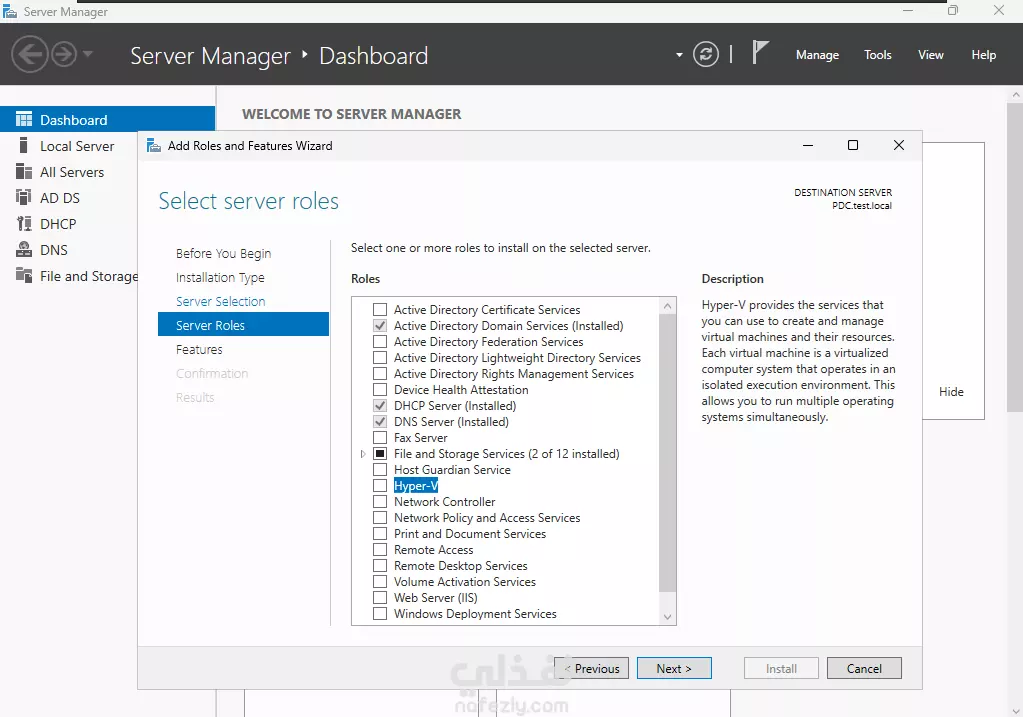Viewport: 1023px width, 717px height.
Task: Click the File and Storage icon in sidebar
Action: [x=23, y=275]
